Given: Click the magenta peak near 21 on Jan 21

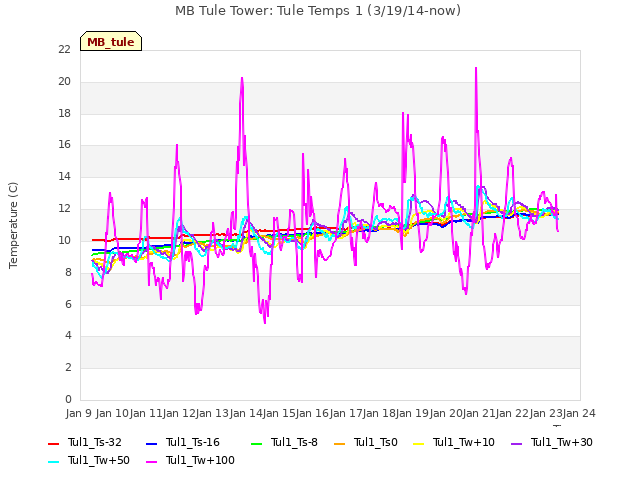Looking at the screenshot, I should 476,68.
